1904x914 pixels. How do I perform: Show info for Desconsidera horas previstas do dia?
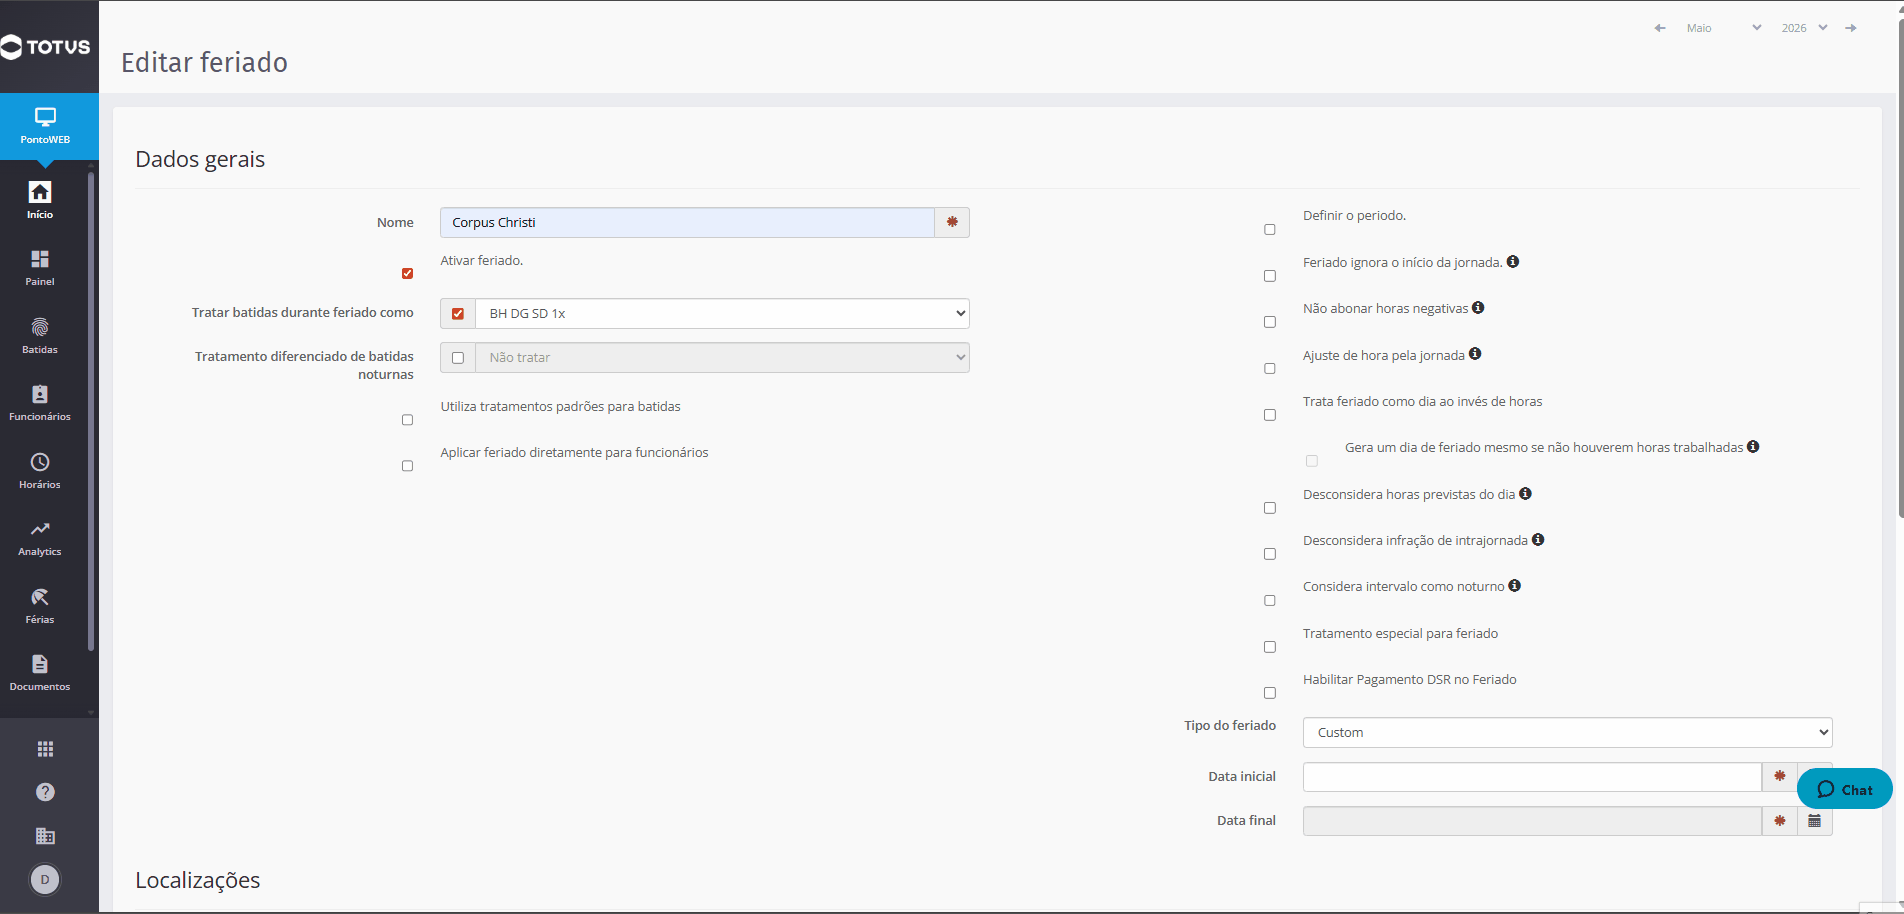[x=1525, y=494]
